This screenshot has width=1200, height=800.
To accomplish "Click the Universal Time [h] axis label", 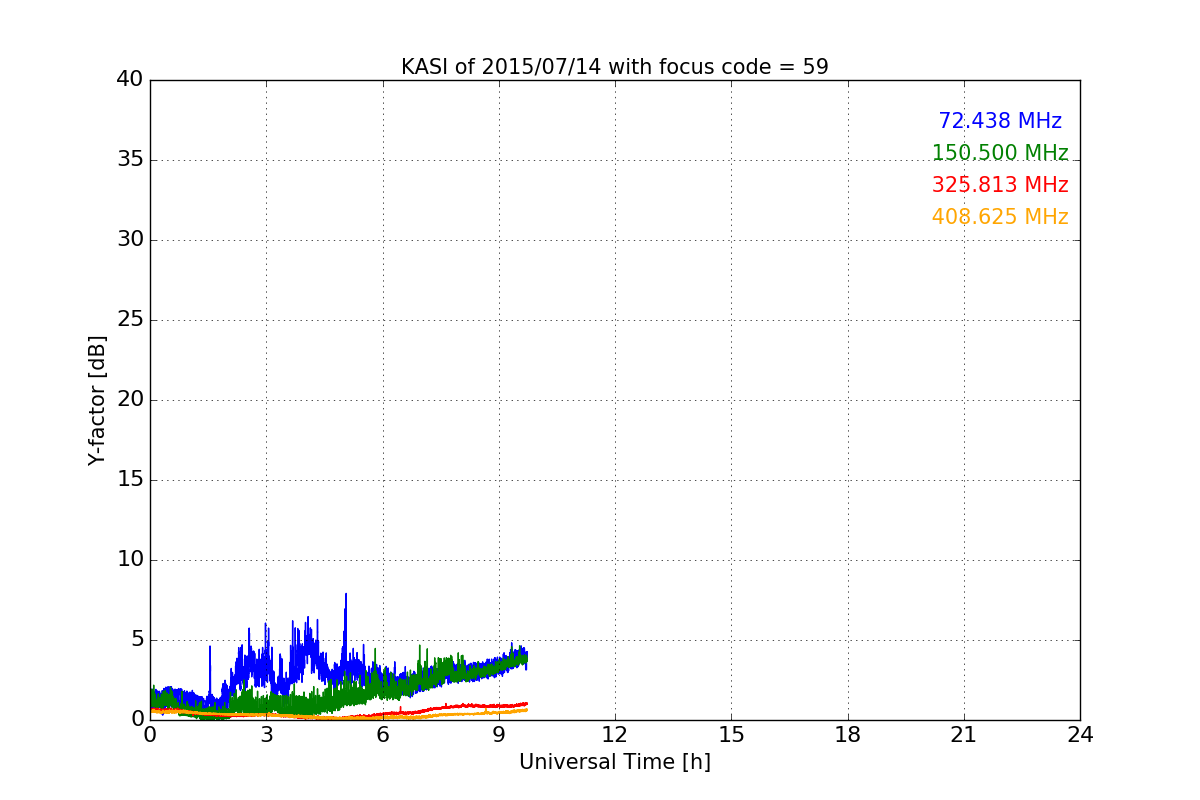I will click(615, 762).
